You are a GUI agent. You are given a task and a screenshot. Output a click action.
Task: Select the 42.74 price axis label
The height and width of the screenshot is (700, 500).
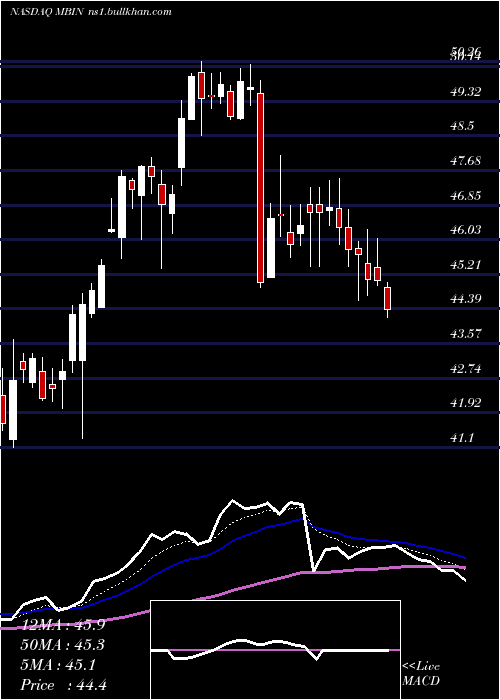(x=466, y=368)
